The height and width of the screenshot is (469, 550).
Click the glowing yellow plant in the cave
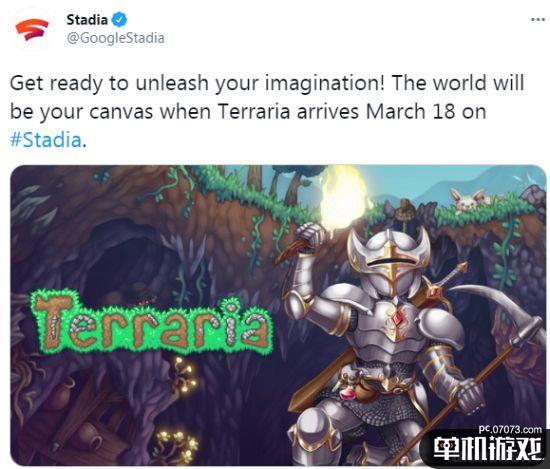[x=185, y=374]
